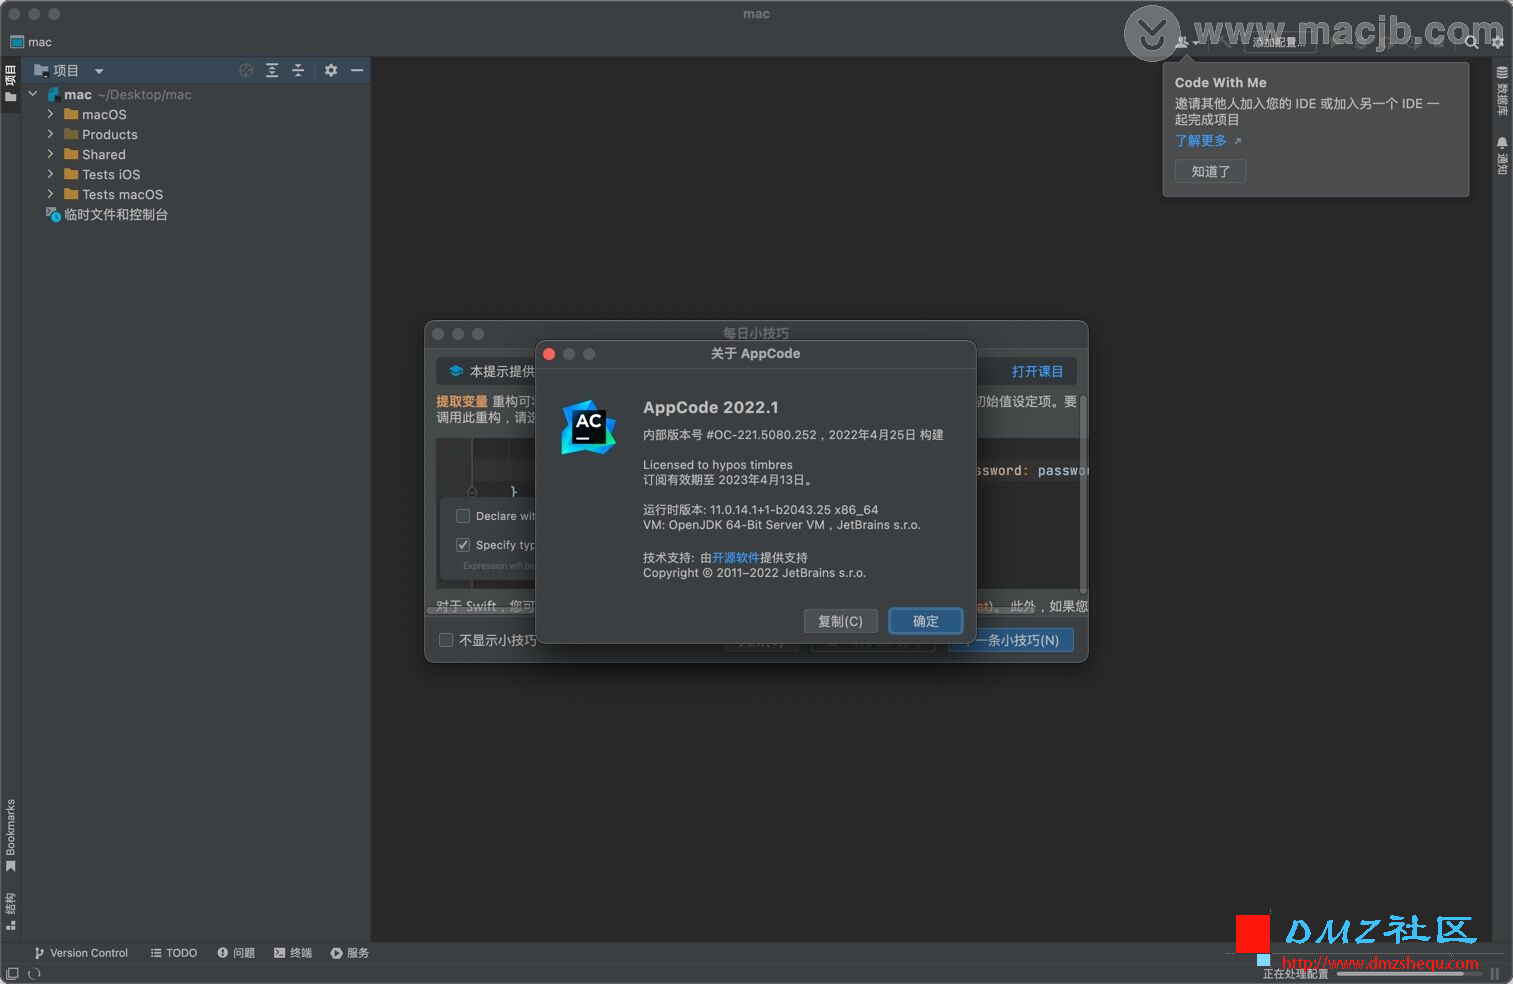Click next tip button 条小技巧(N)
1513x984 pixels.
tap(1012, 640)
